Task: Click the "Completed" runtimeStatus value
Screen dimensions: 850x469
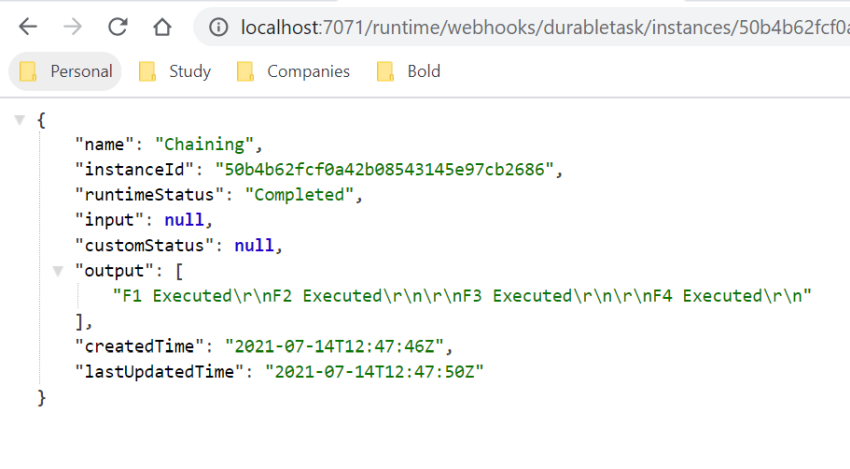Action: [x=299, y=195]
